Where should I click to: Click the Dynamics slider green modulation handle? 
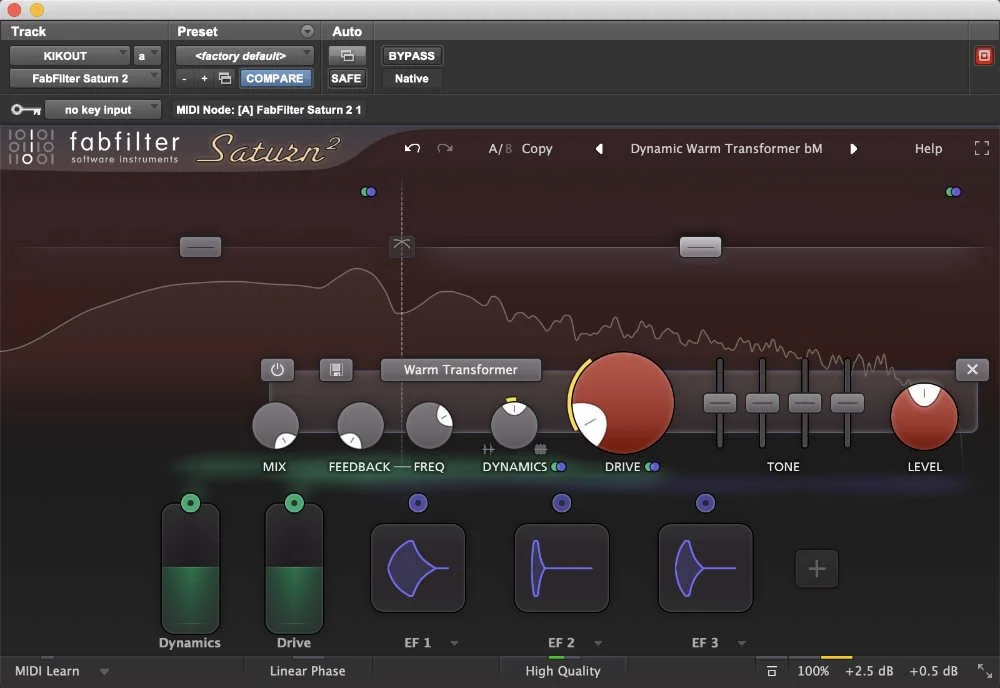[x=191, y=503]
